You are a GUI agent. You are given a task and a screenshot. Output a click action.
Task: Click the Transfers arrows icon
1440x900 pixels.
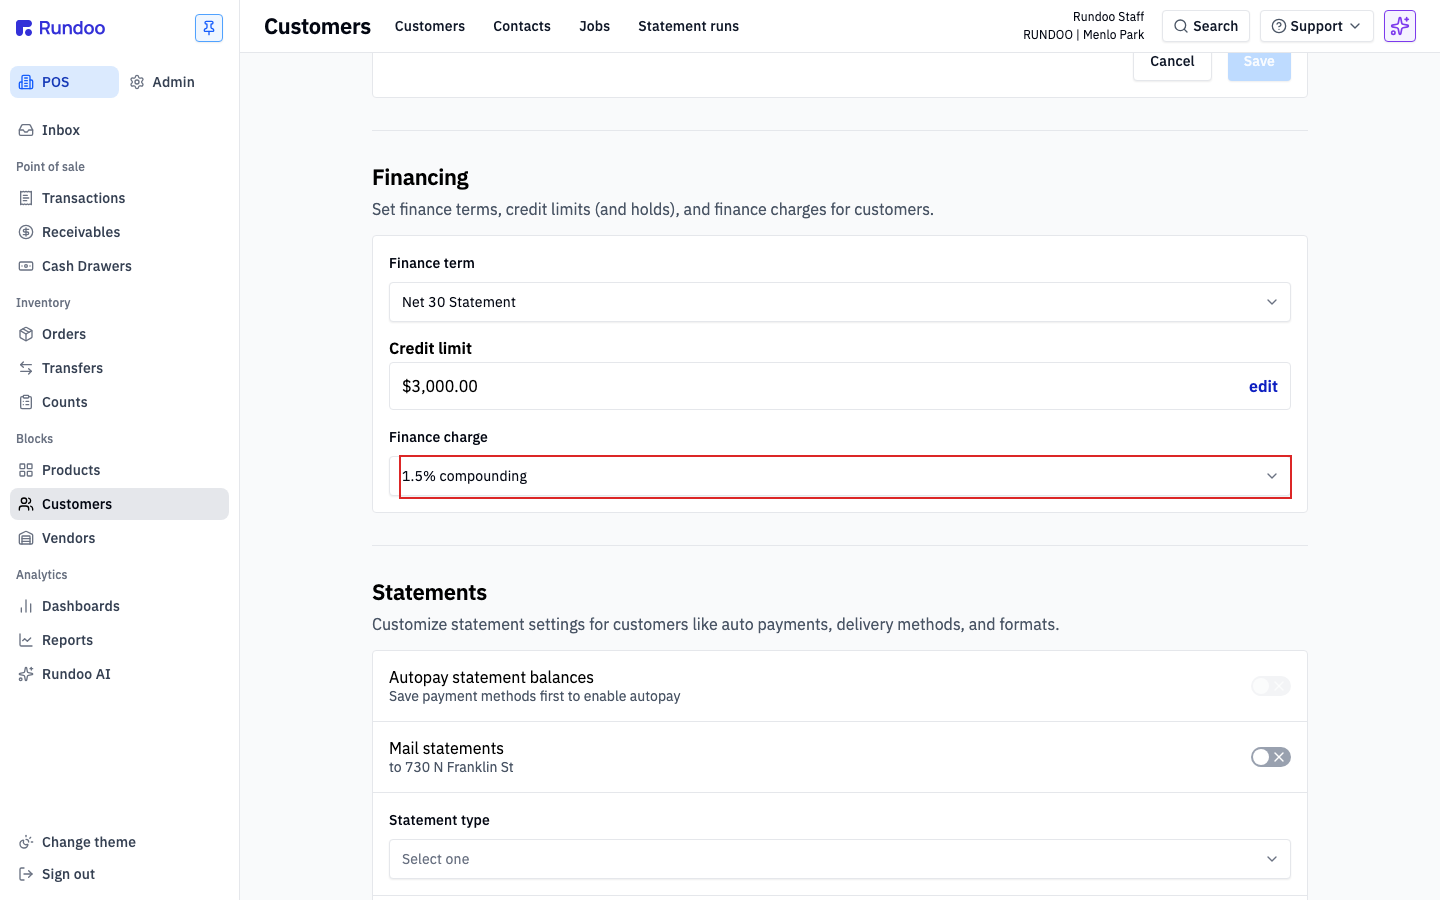[x=26, y=368]
